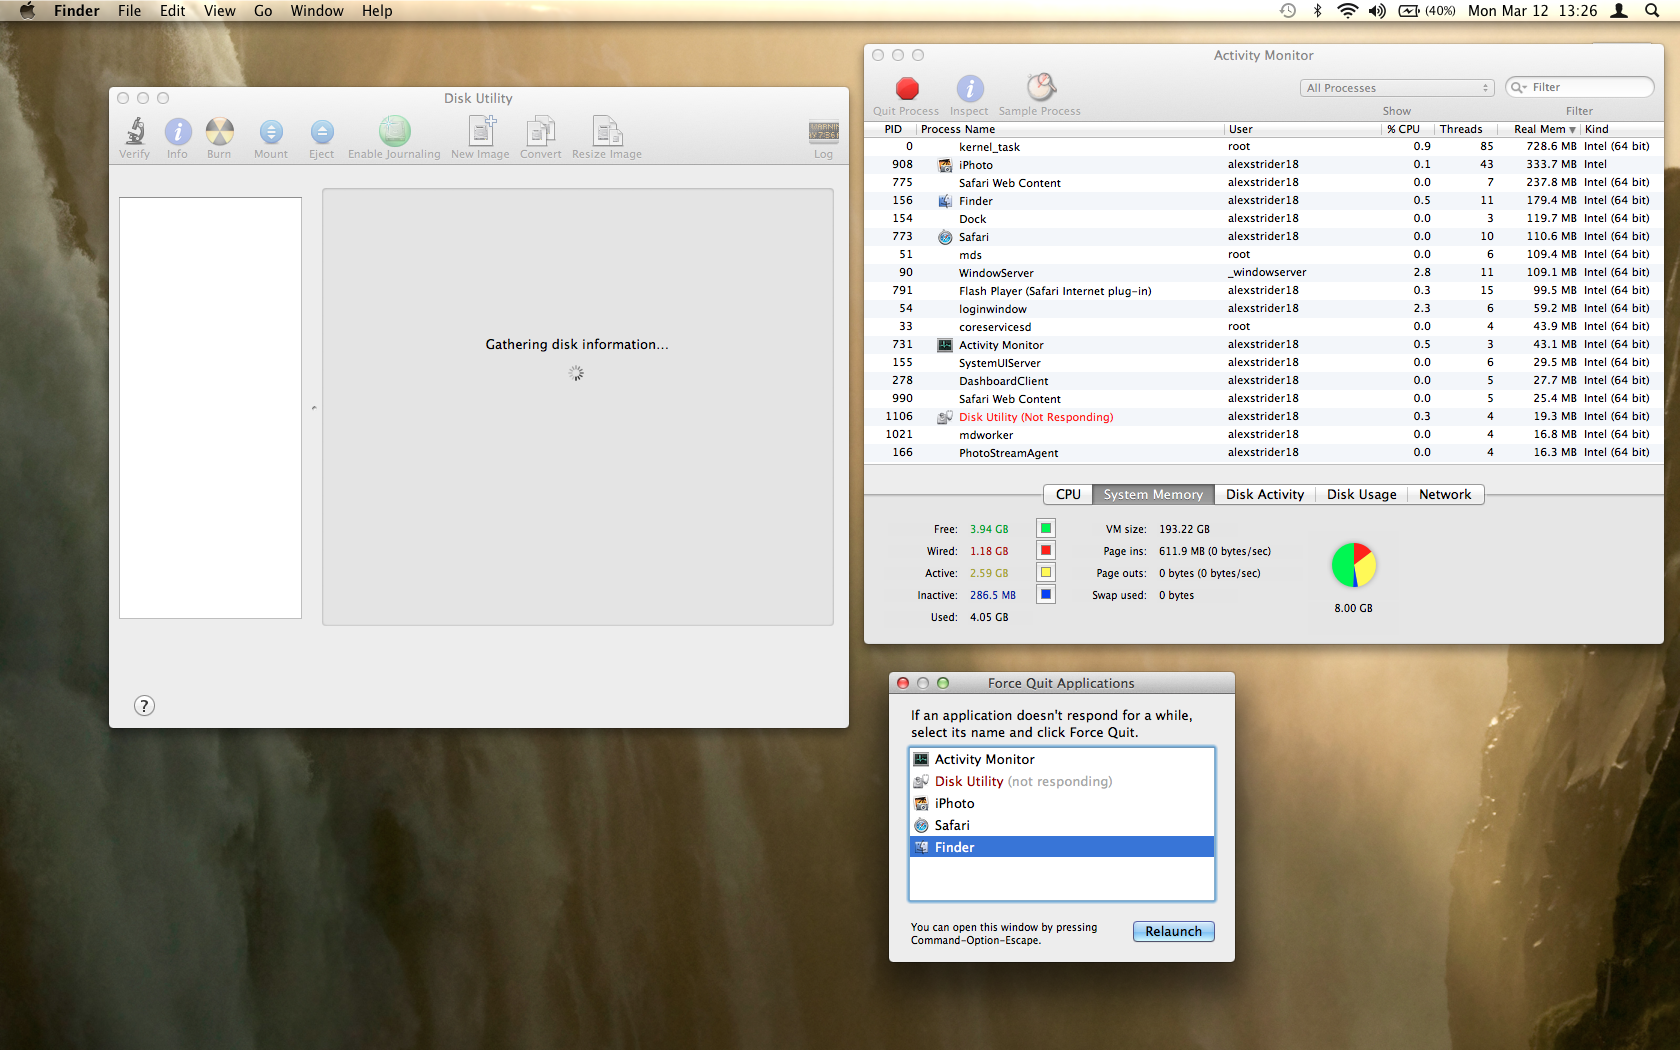Select Flash Player (Safari Internet plug-in) row
This screenshot has width=1680, height=1050.
pyautogui.click(x=1263, y=291)
